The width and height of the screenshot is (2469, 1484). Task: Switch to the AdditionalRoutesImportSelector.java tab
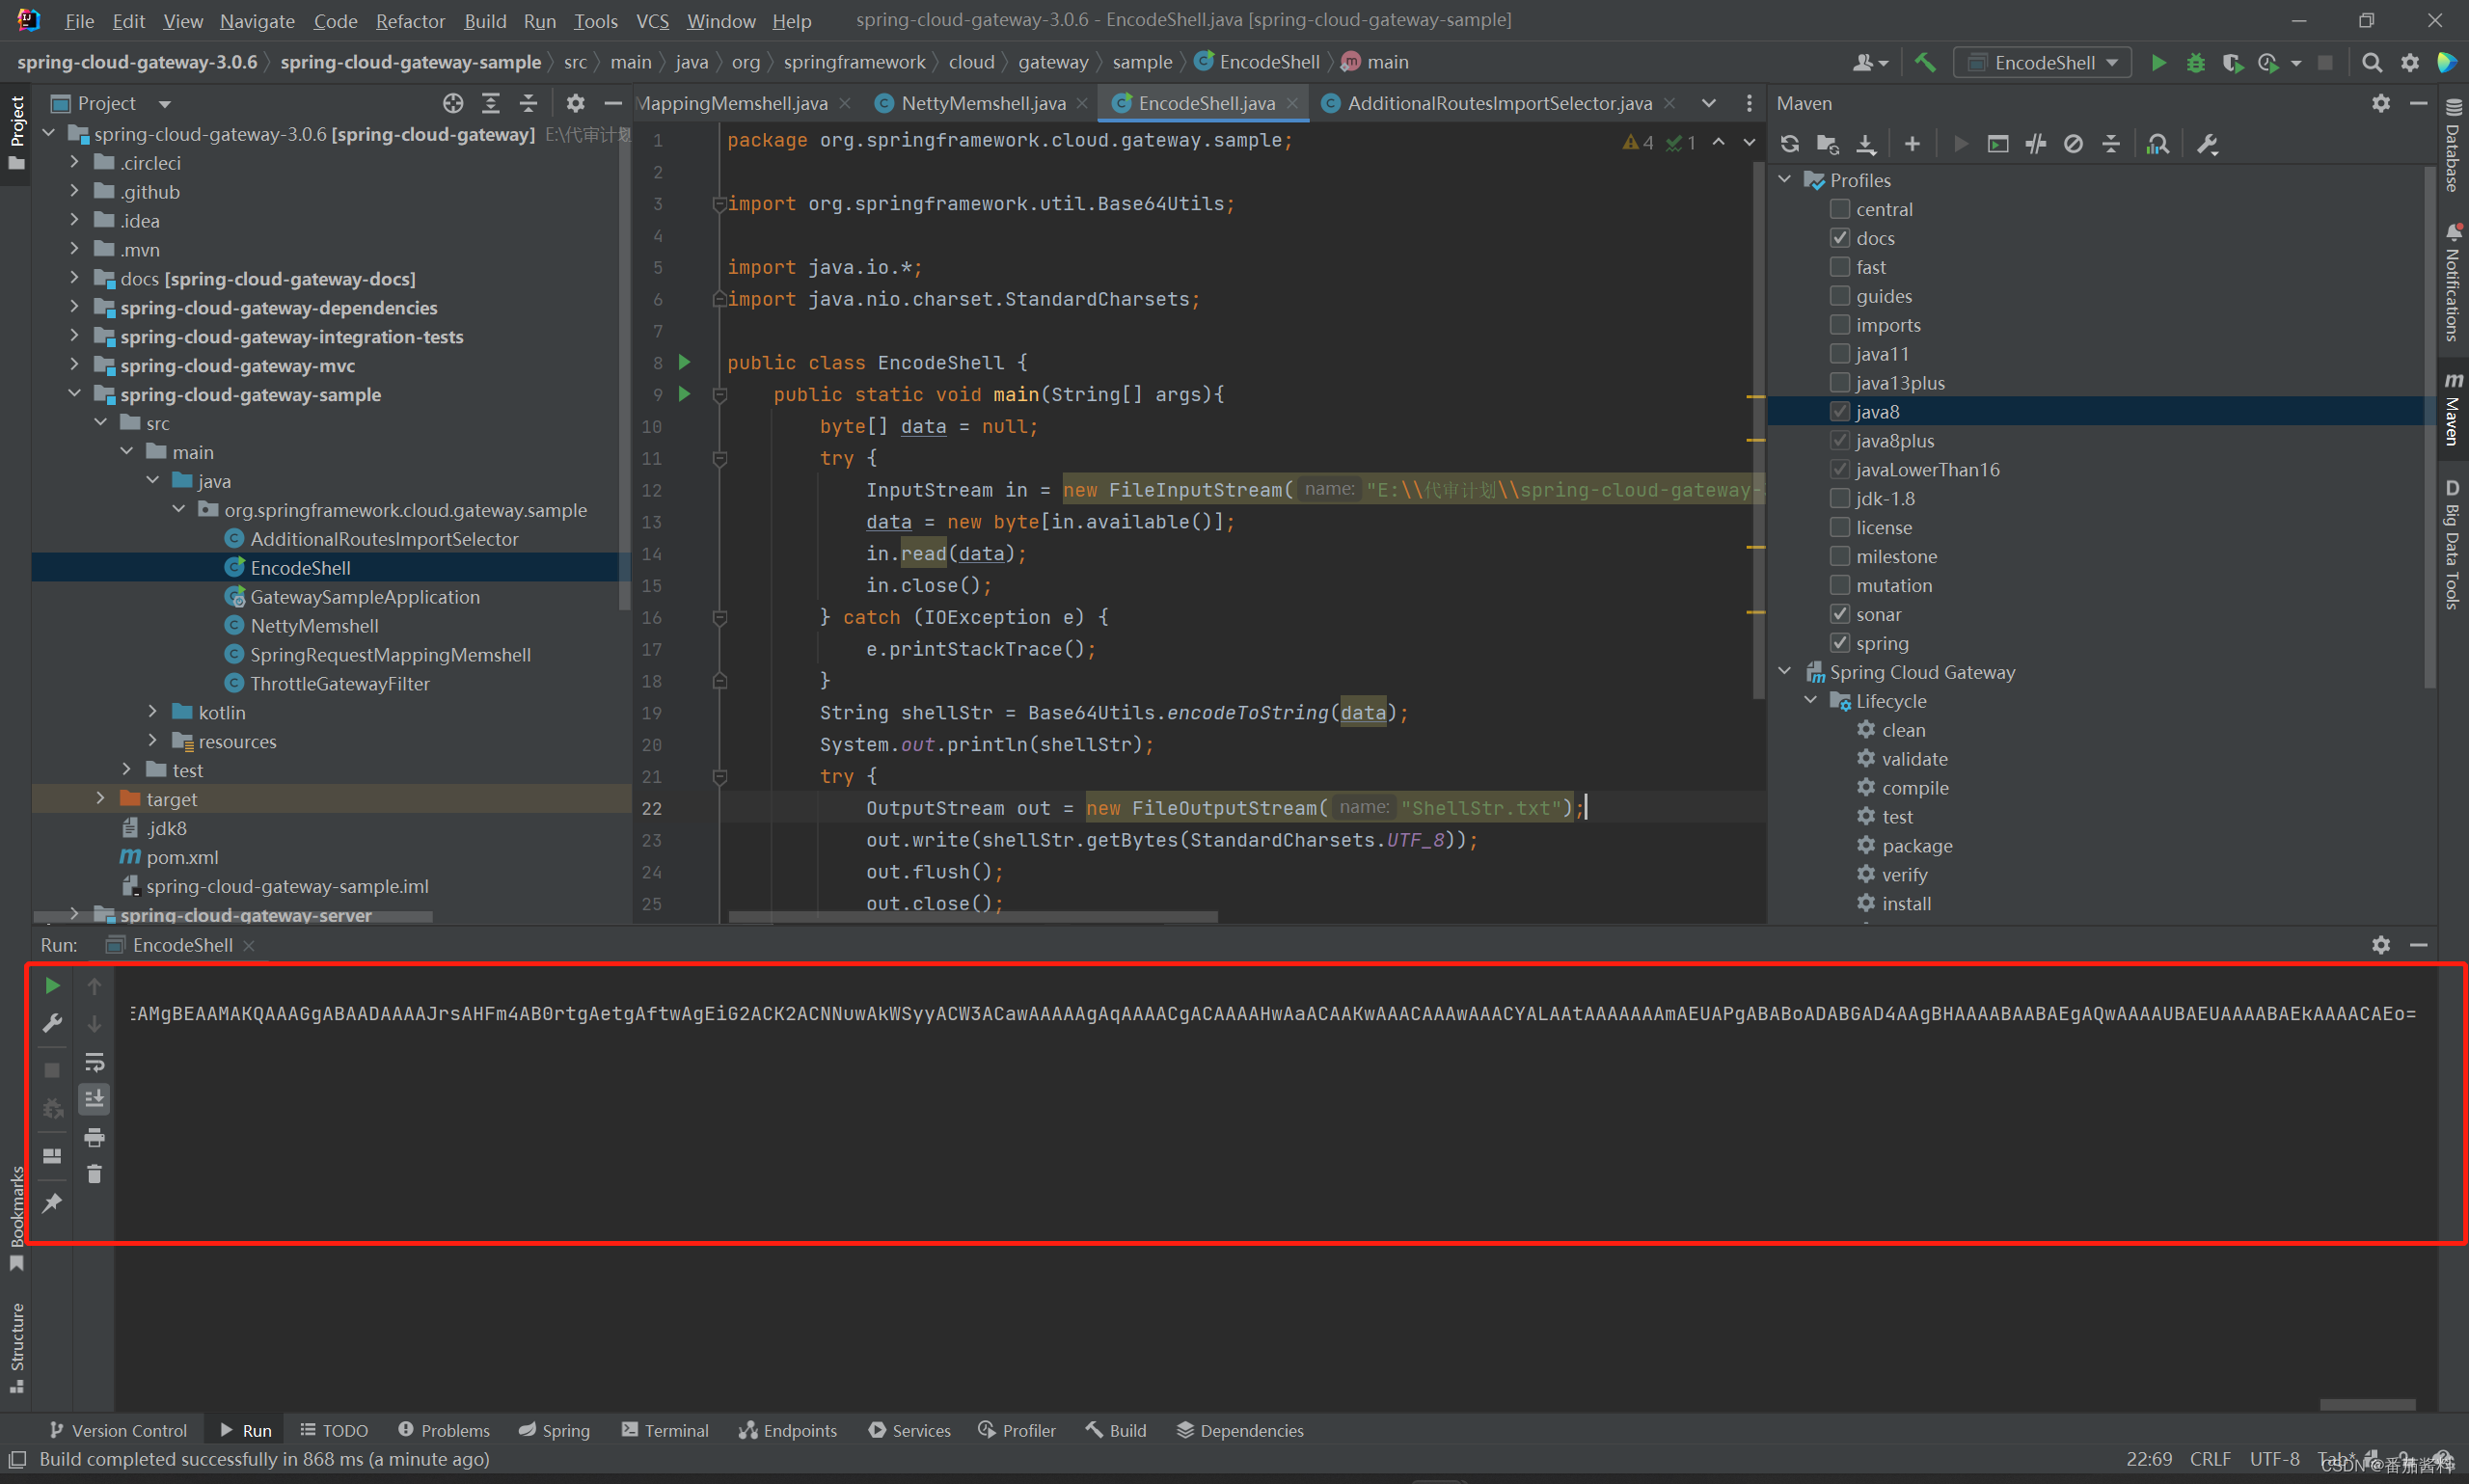(x=1497, y=103)
